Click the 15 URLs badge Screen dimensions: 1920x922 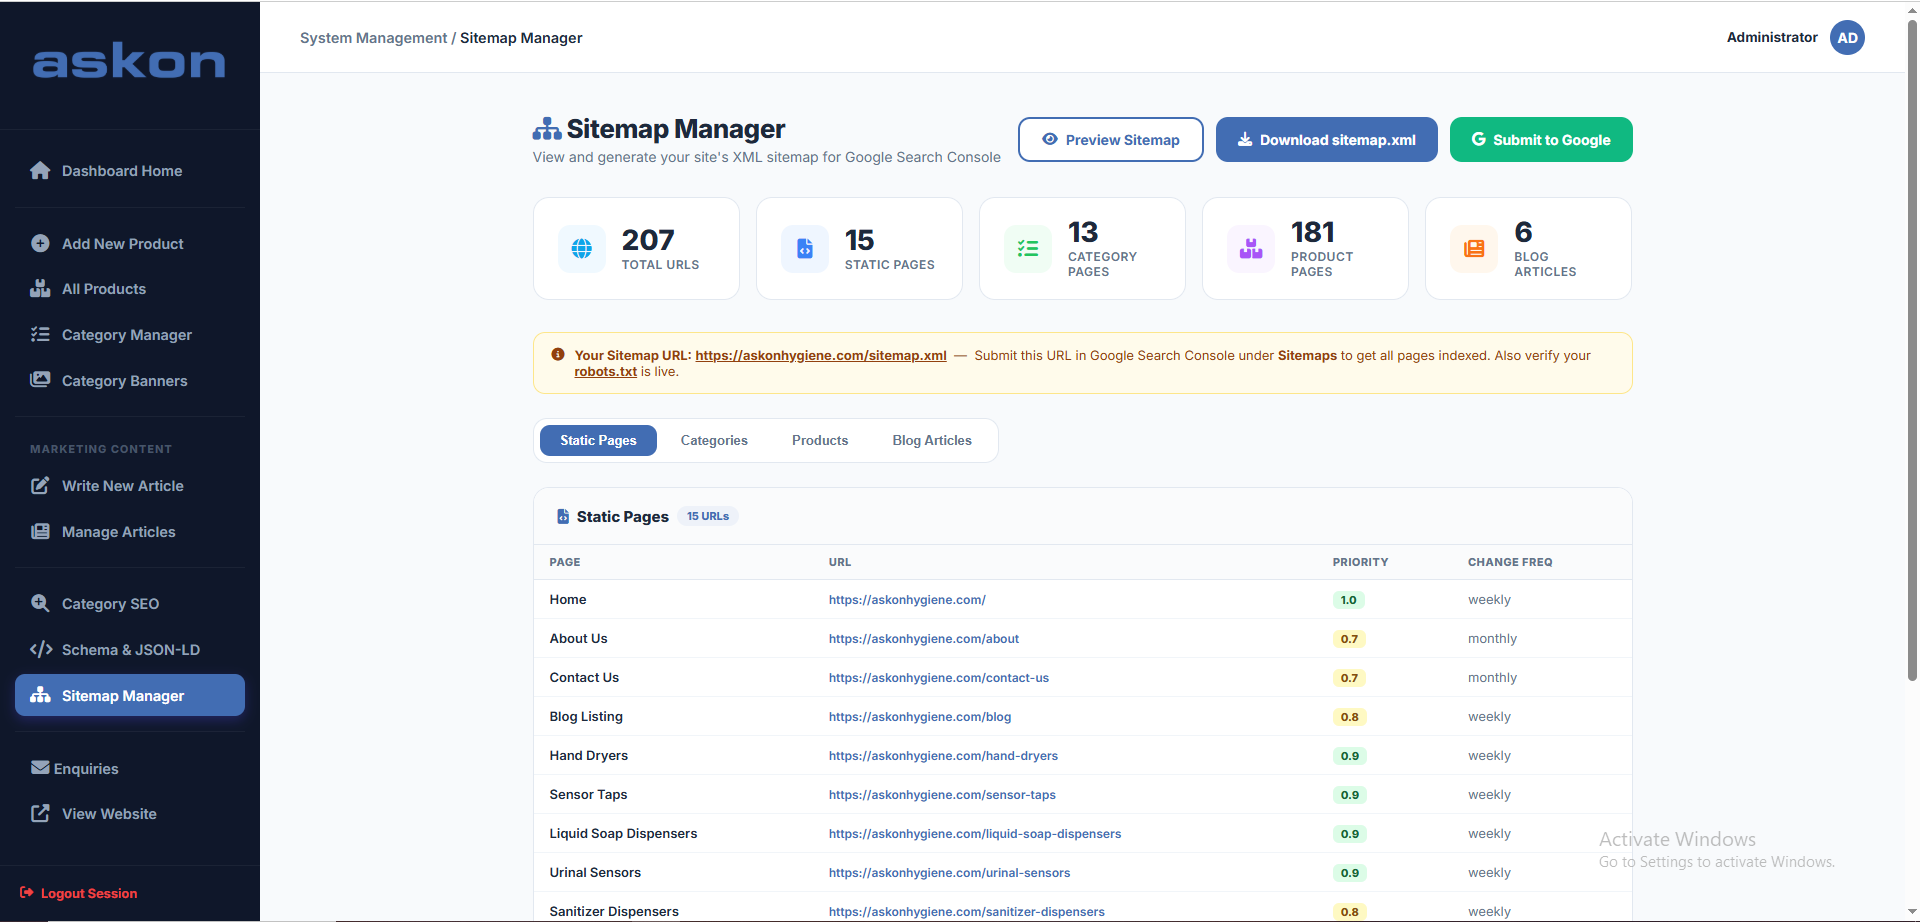click(x=708, y=516)
